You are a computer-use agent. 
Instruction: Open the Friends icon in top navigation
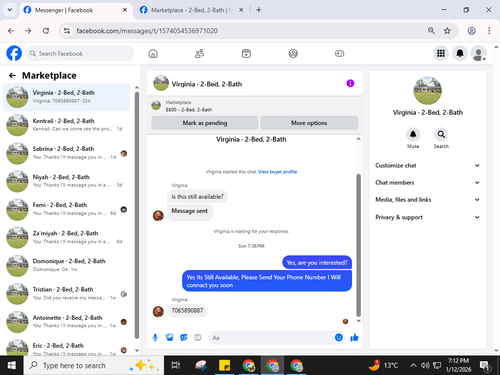[x=199, y=53]
